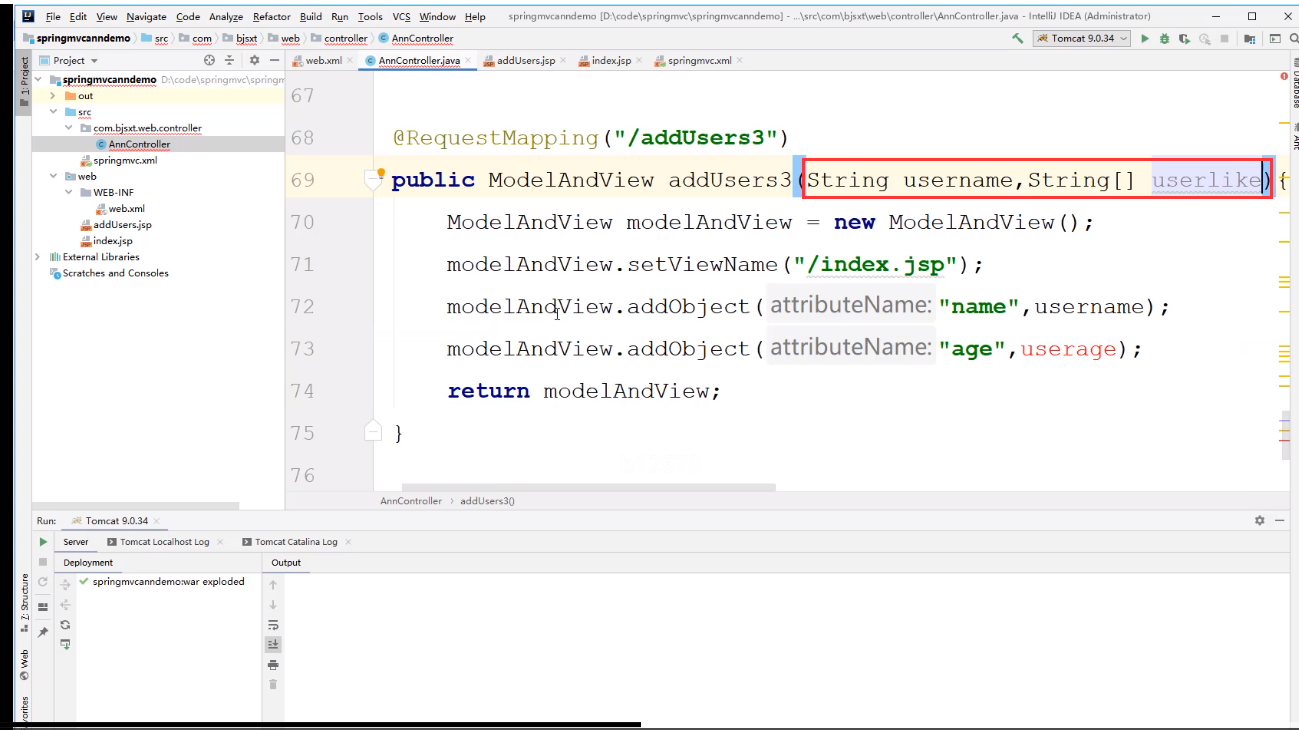Expand the out folder
Image resolution: width=1299 pixels, height=730 pixels.
[53, 96]
